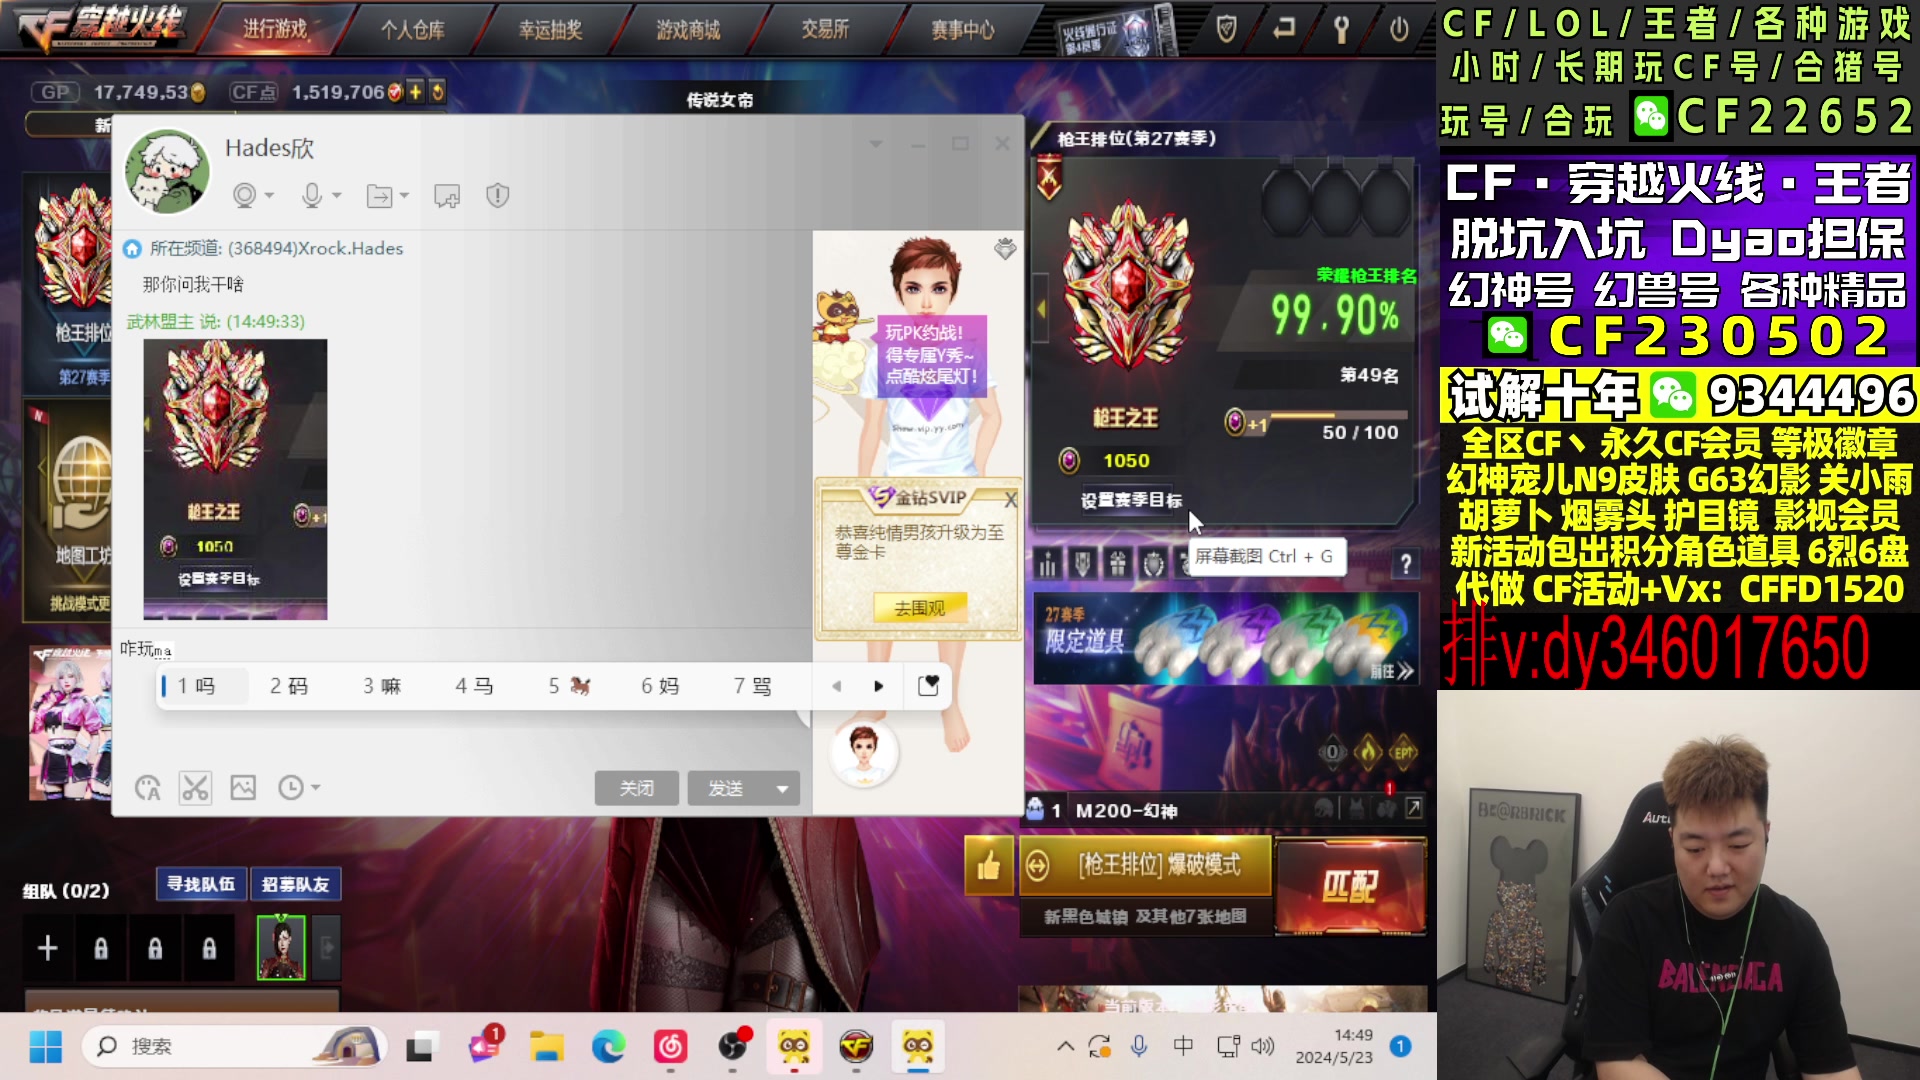Click the taskbar search box
The image size is (1920, 1080).
point(235,1047)
